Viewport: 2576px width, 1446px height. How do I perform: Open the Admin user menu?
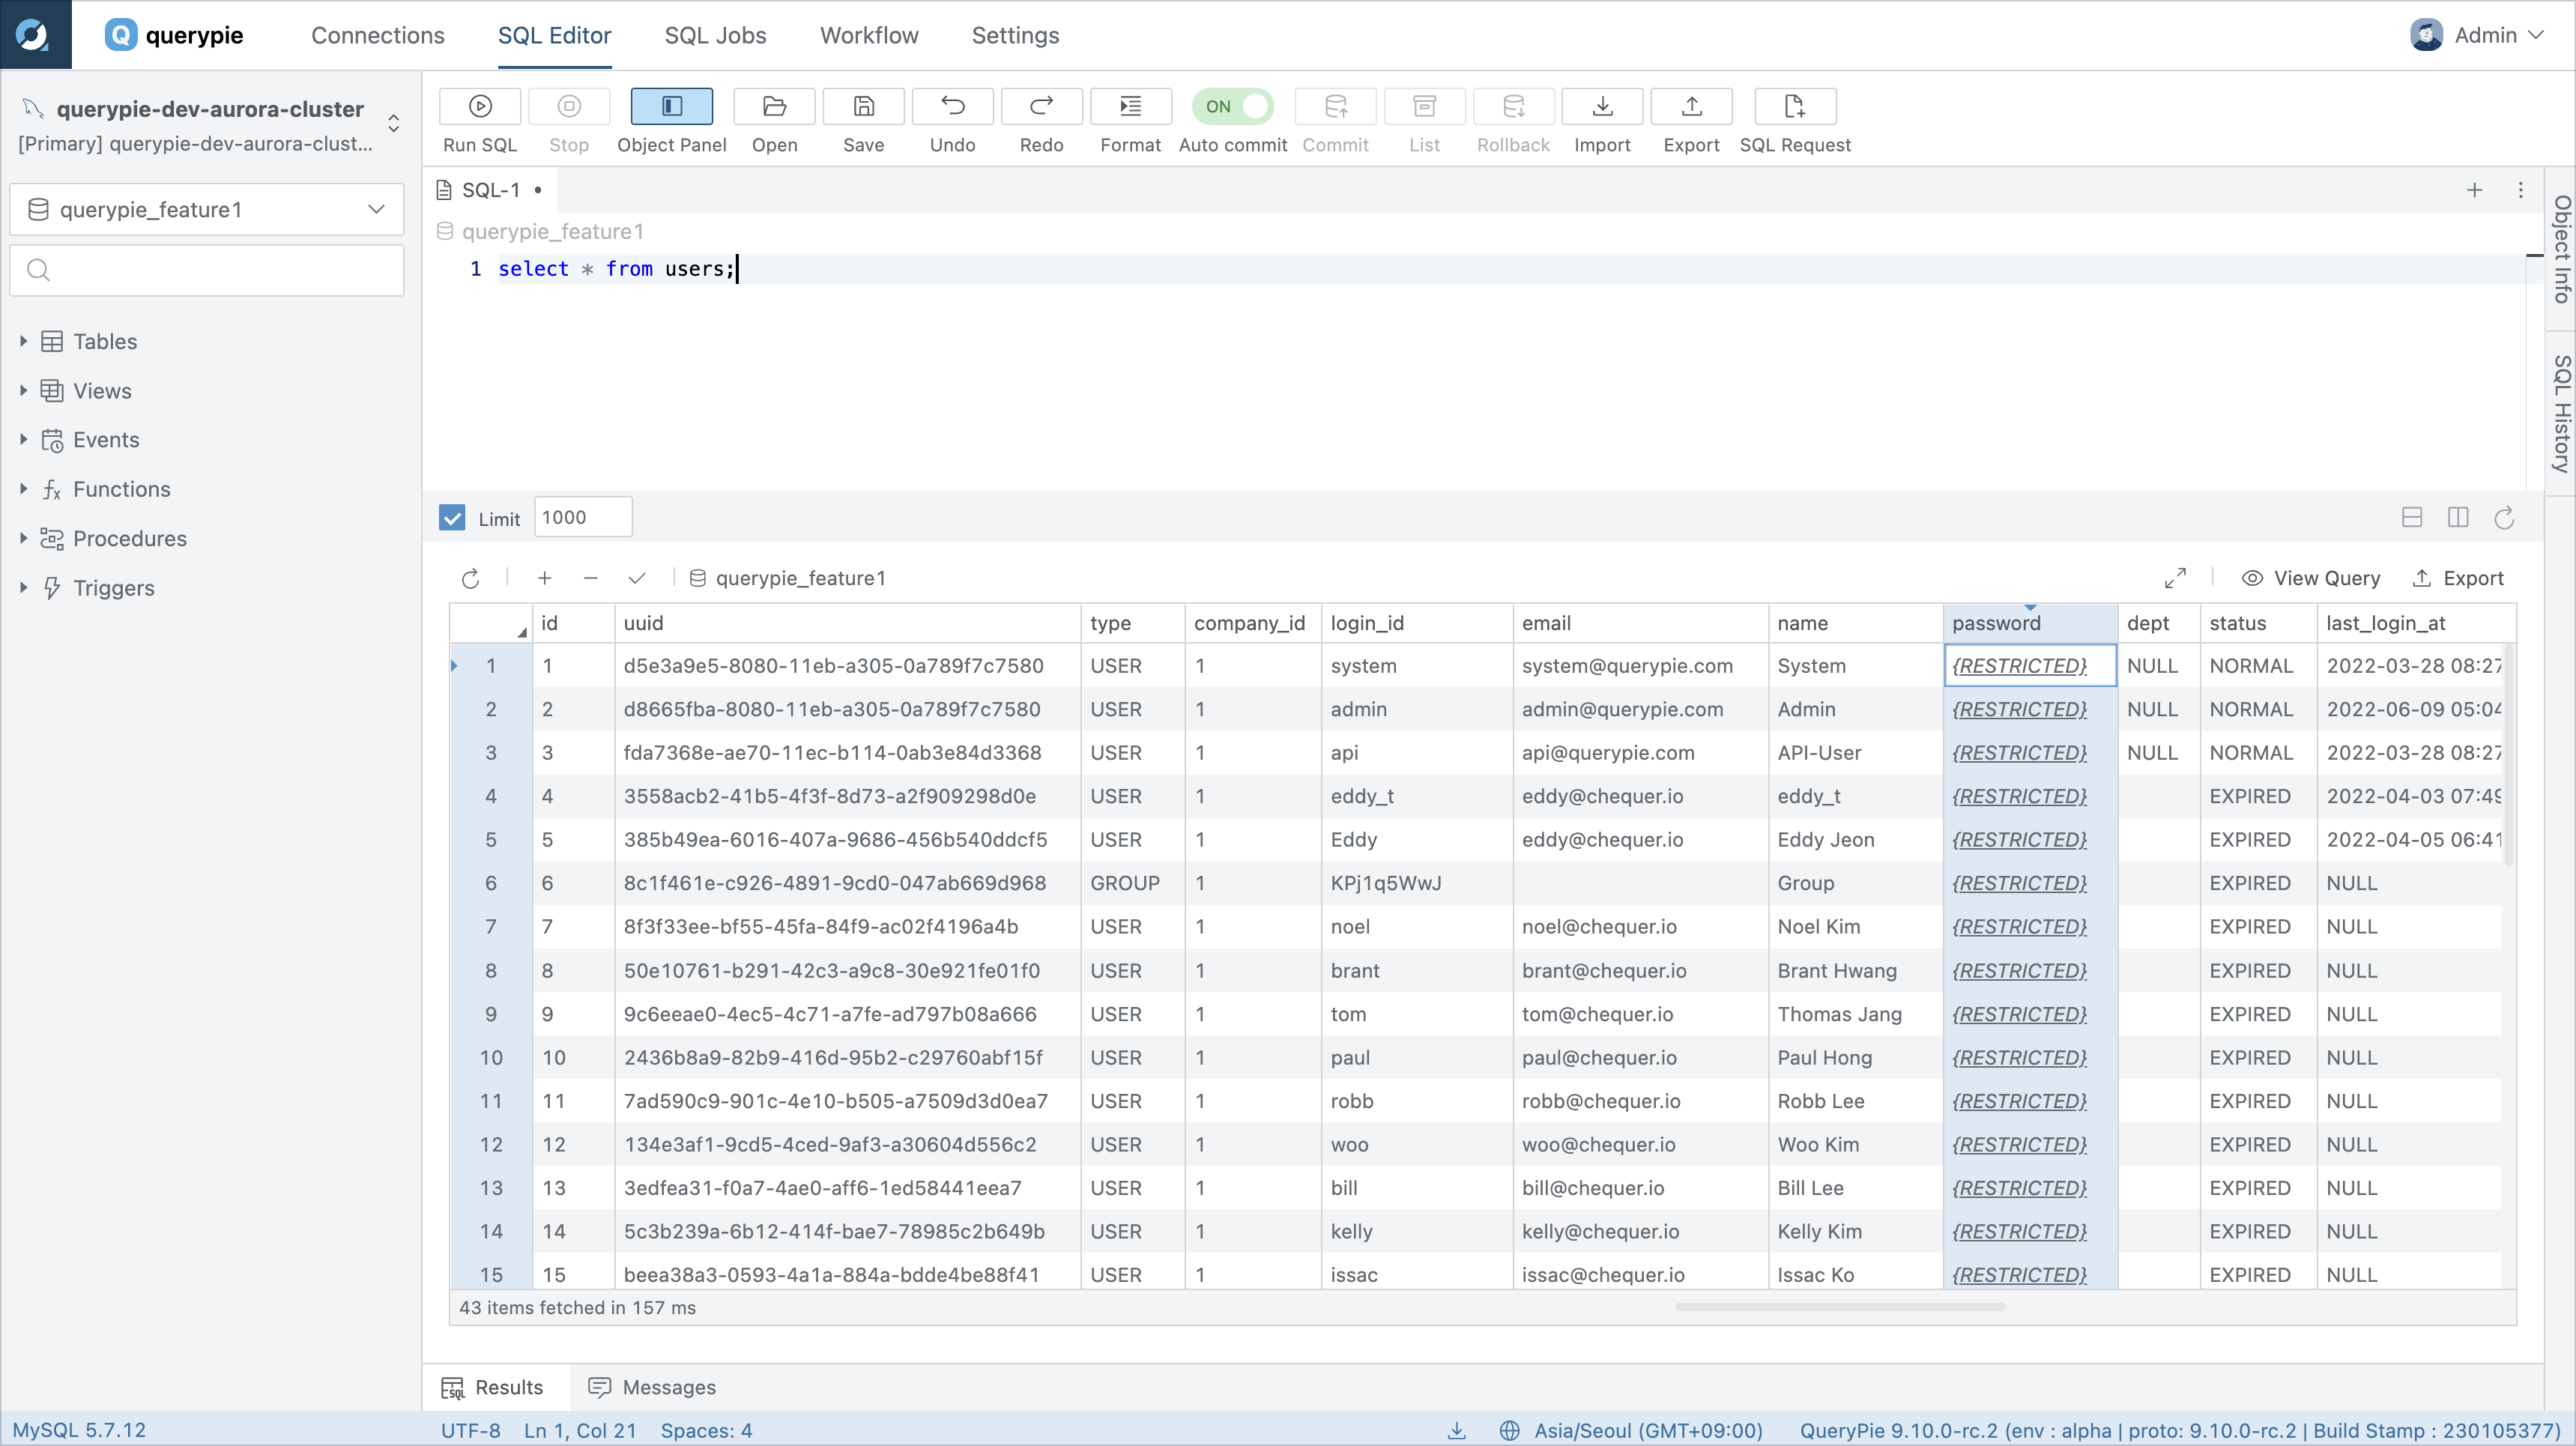(x=2476, y=35)
